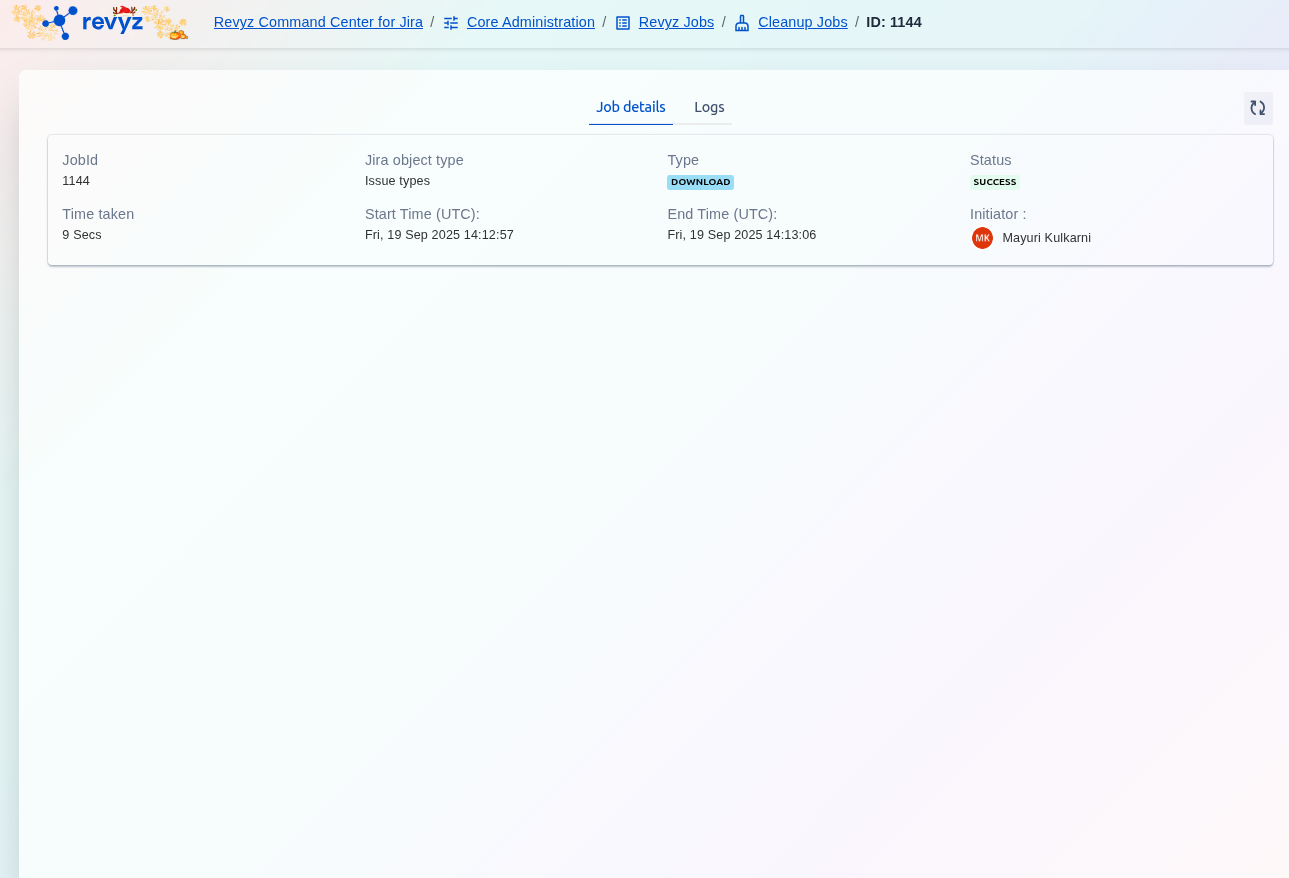
Task: Click the SUCCESS status badge
Action: (x=994, y=182)
